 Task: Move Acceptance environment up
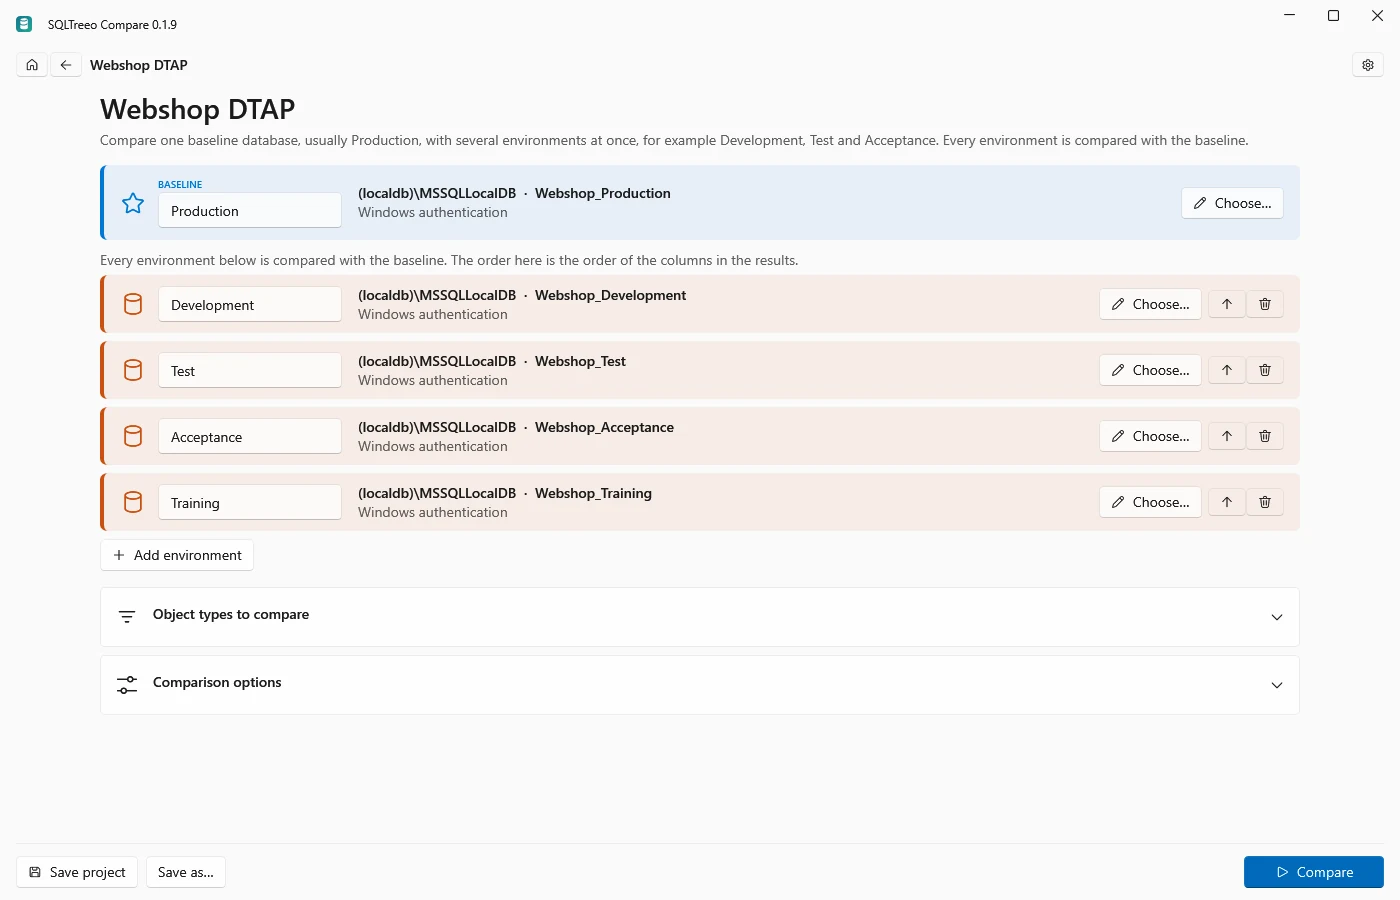tap(1227, 436)
